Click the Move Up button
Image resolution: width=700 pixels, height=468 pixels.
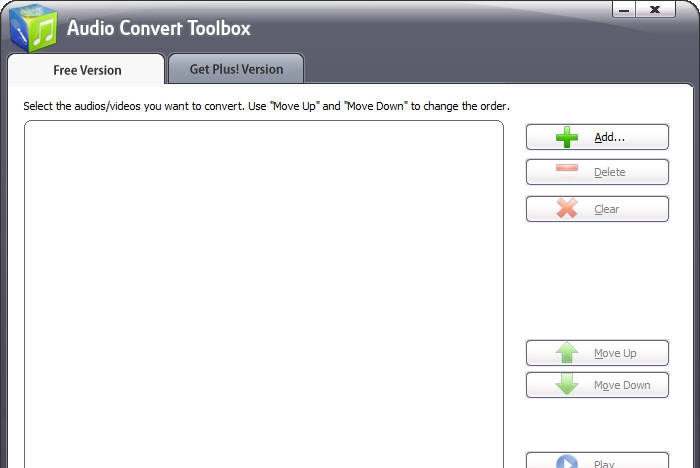[x=597, y=353]
